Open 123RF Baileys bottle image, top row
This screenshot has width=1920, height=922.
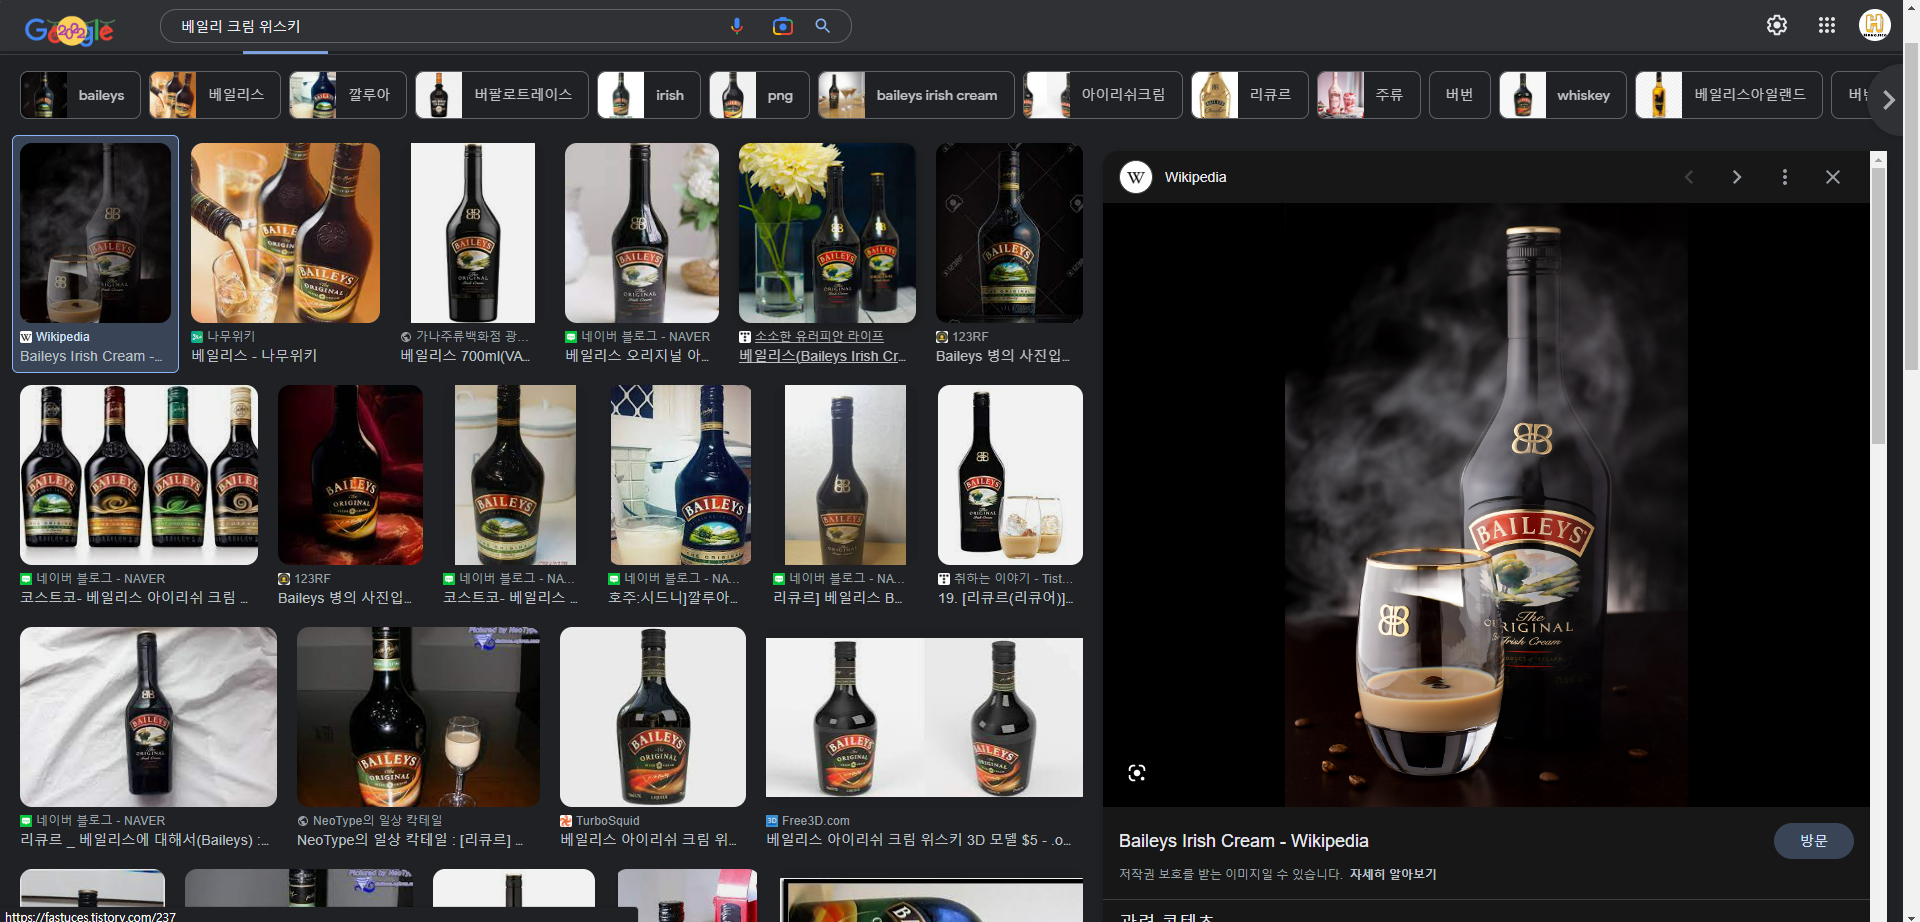point(1009,233)
